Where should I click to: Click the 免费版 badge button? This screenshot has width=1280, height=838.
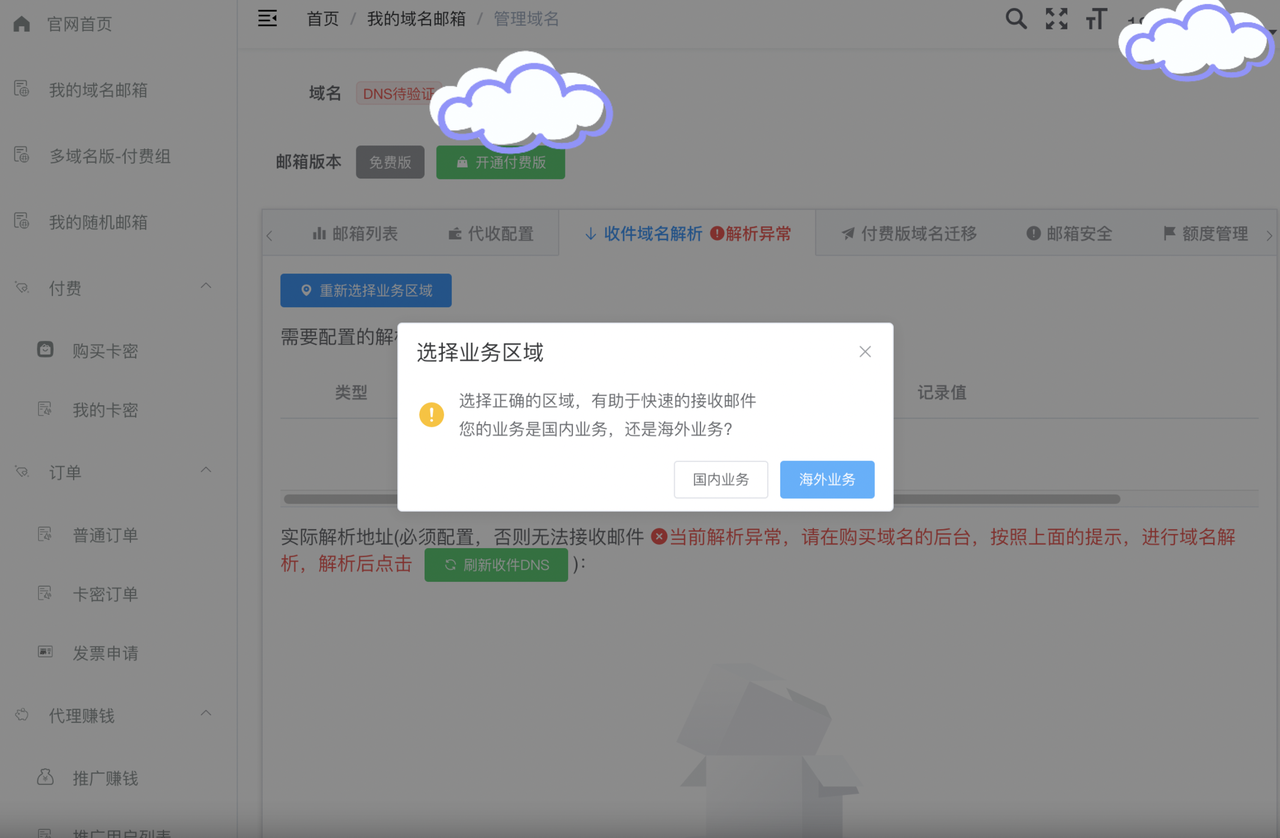390,162
